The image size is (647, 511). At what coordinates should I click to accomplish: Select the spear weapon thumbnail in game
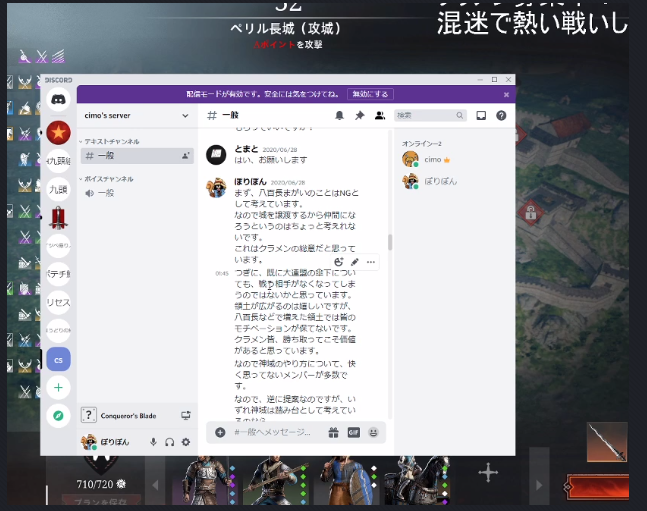(x=607, y=442)
